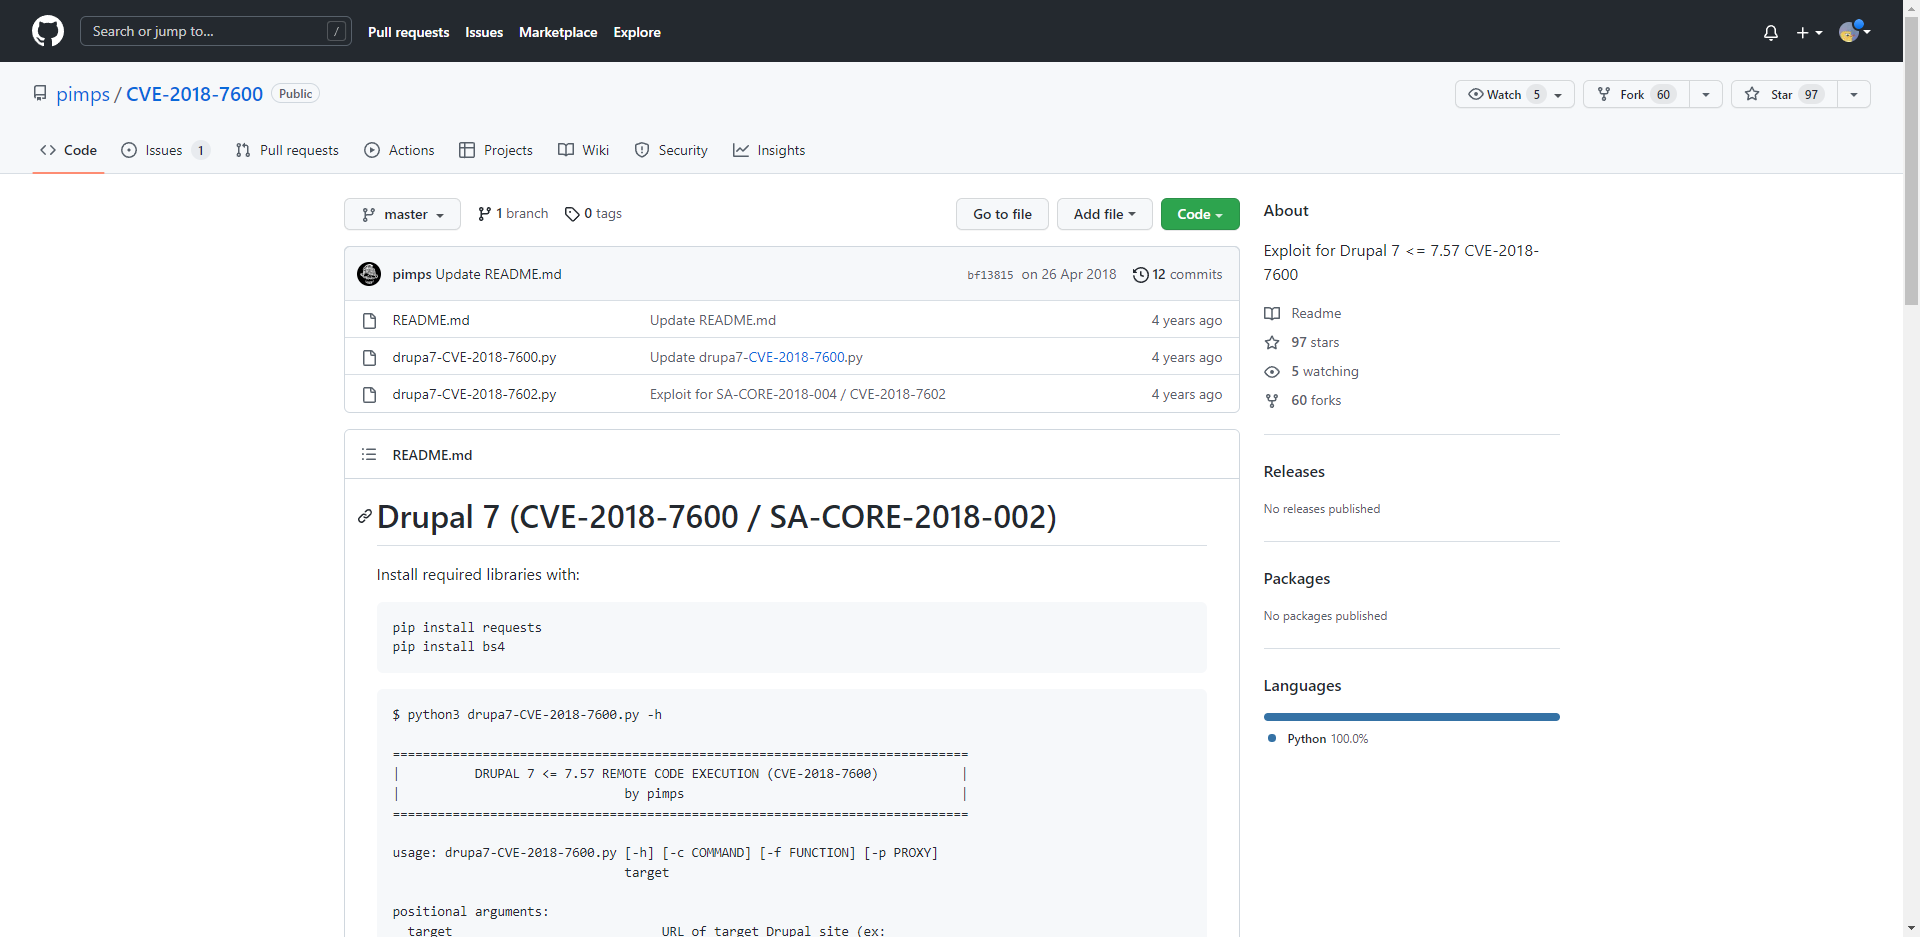Open Issues in top navigation
This screenshot has height=937, width=1920.
click(484, 32)
